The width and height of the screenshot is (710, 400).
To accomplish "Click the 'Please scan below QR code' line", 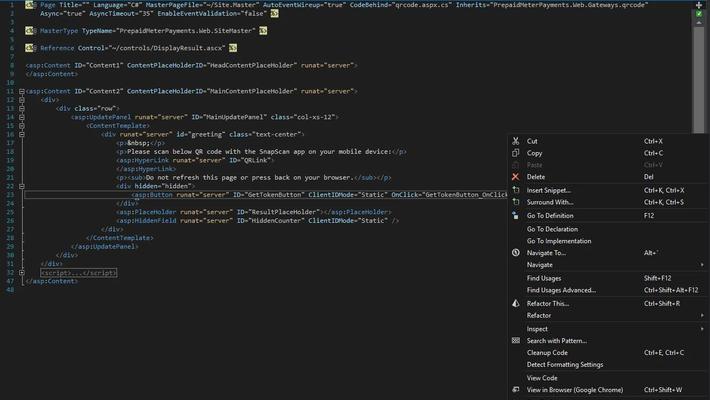I will [x=261, y=152].
